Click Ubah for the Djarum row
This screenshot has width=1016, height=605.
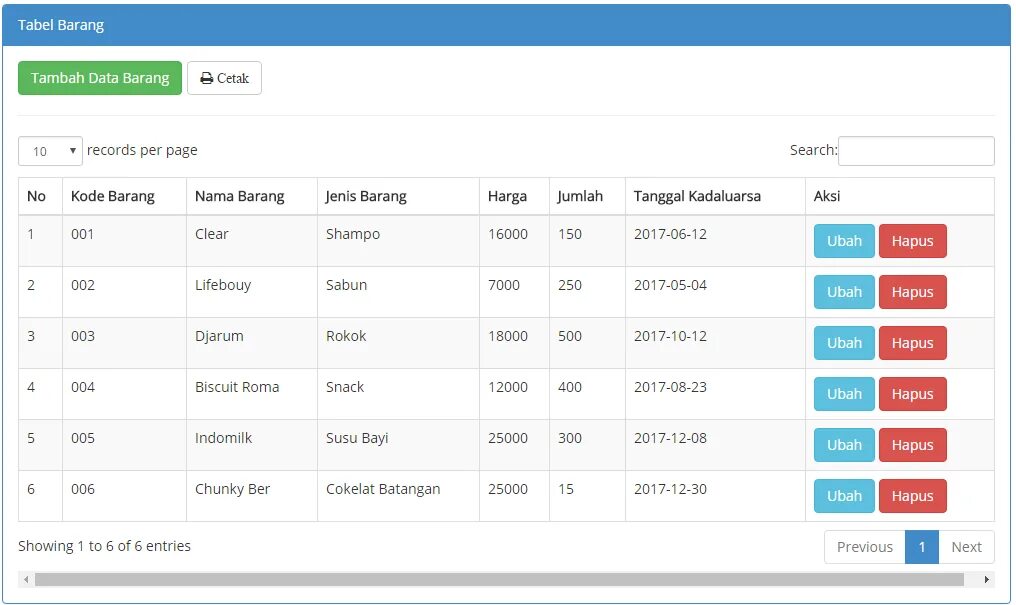click(844, 343)
